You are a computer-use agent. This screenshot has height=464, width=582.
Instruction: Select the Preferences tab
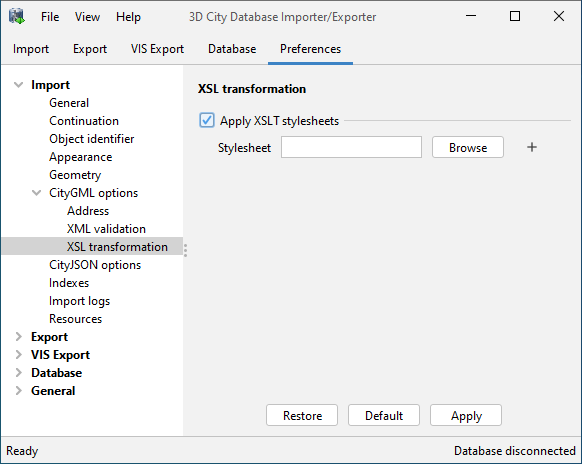(310, 49)
